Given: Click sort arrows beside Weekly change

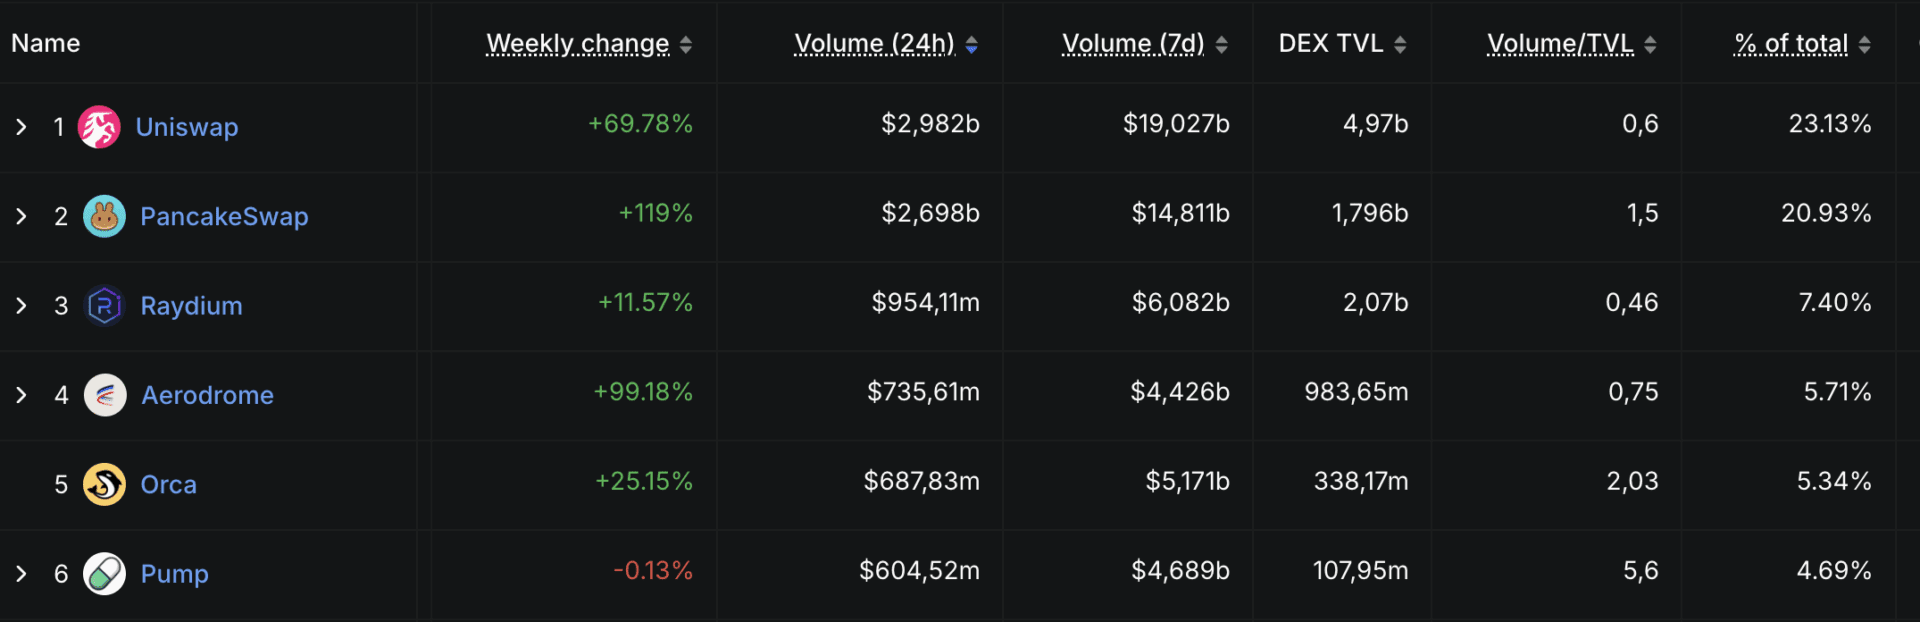Looking at the screenshot, I should point(686,45).
